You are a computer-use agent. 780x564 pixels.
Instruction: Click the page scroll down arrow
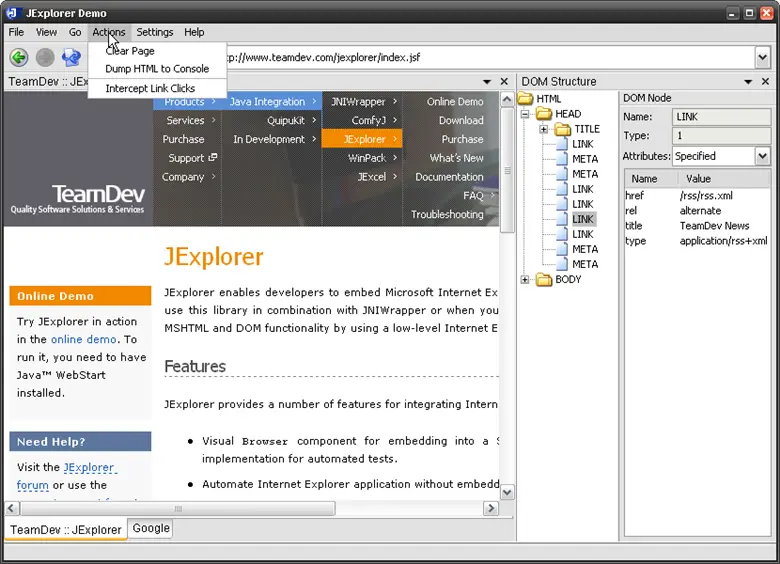(507, 492)
